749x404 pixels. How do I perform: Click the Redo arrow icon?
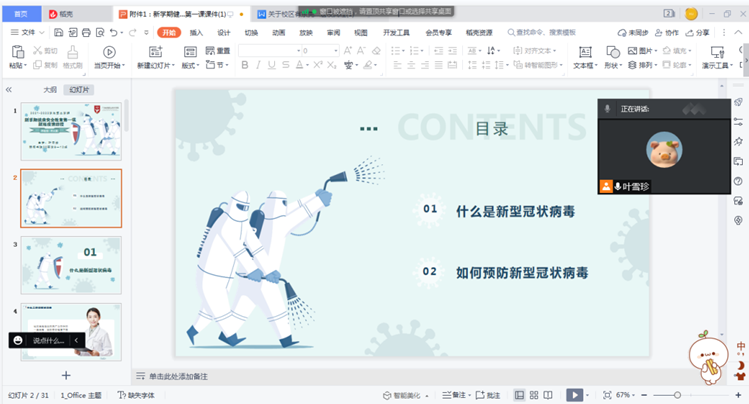pos(132,32)
